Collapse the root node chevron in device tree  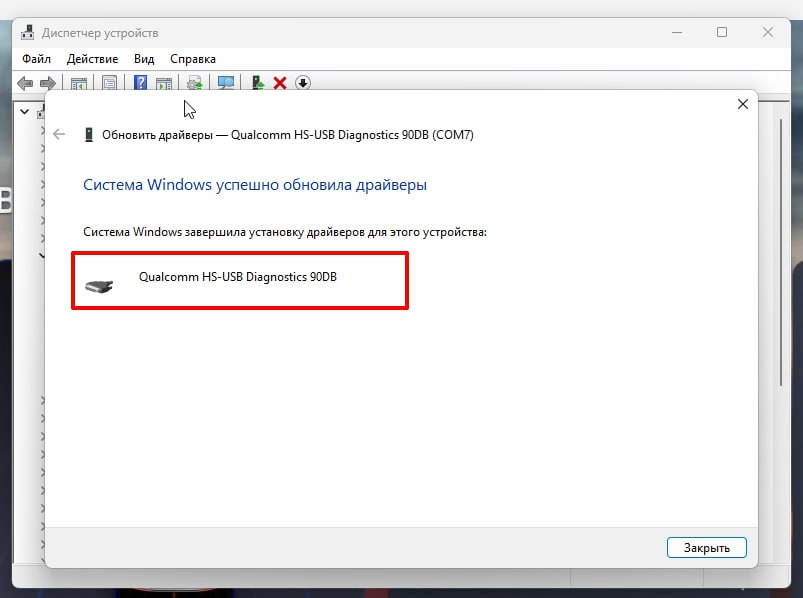point(24,111)
